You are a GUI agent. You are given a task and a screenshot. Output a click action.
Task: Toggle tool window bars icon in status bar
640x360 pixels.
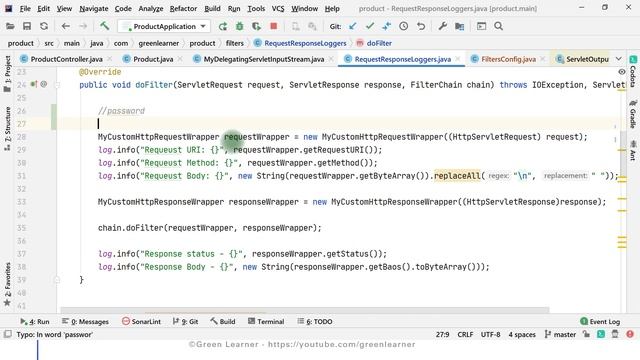pyautogui.click(x=7, y=334)
